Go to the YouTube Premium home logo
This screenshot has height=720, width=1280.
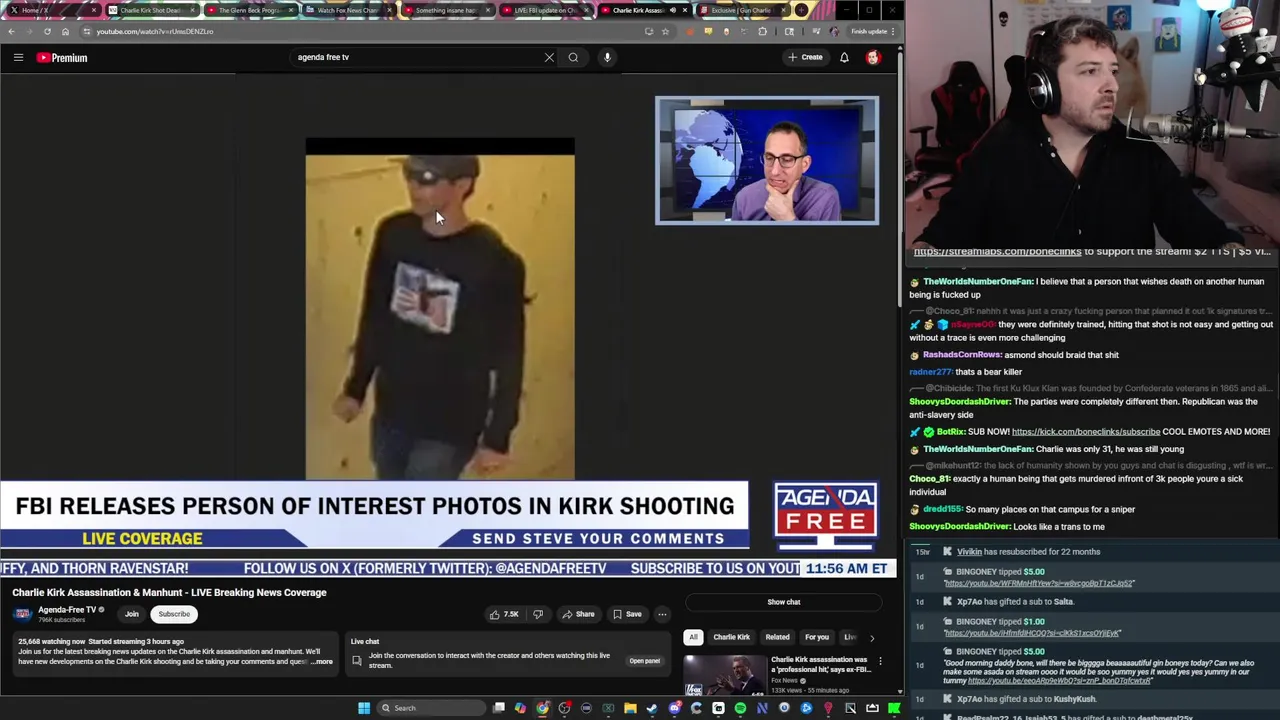(x=62, y=58)
